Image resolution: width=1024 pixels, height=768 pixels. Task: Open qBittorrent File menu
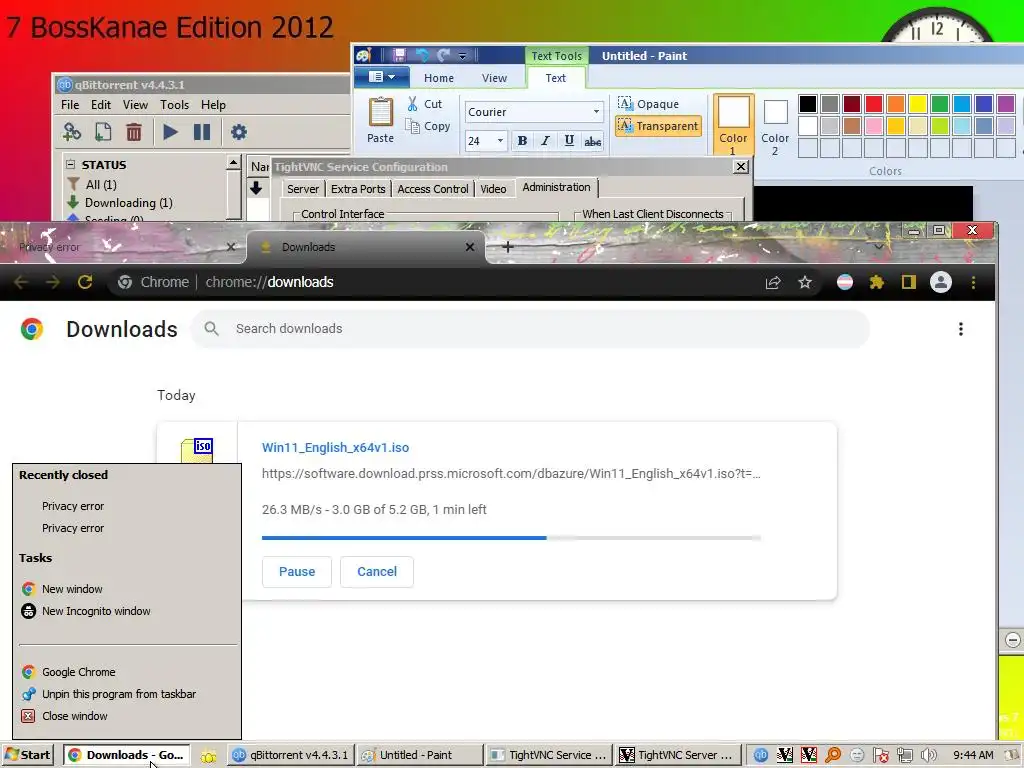tap(70, 104)
